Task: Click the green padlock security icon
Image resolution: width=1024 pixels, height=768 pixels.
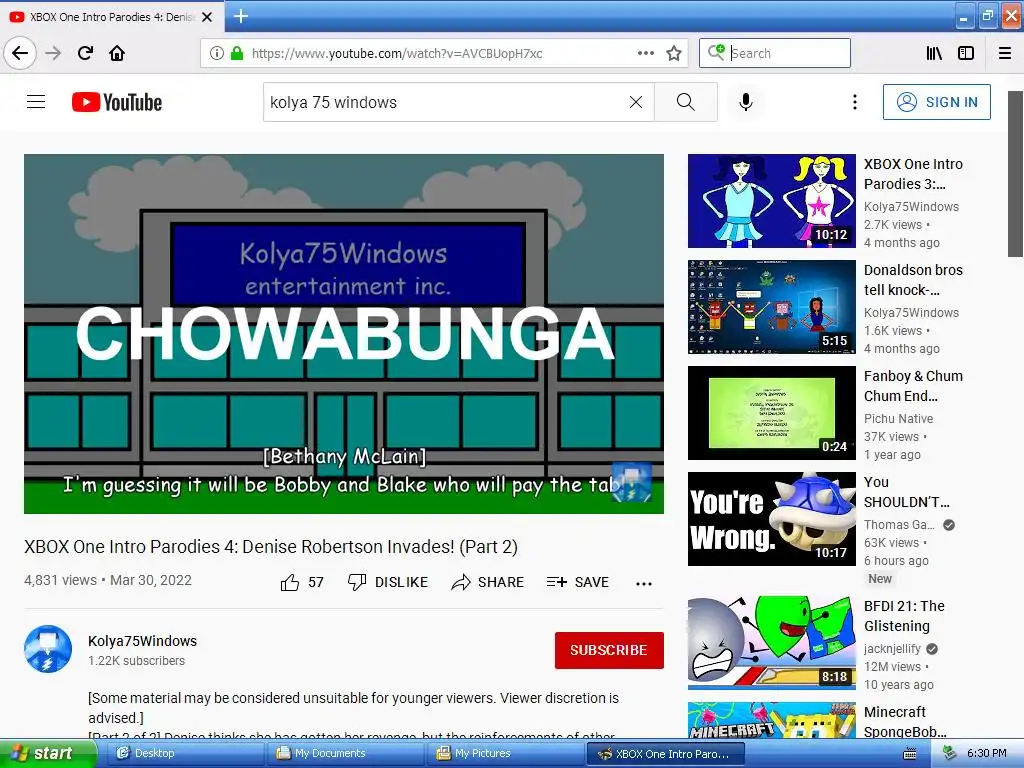Action: [x=237, y=53]
